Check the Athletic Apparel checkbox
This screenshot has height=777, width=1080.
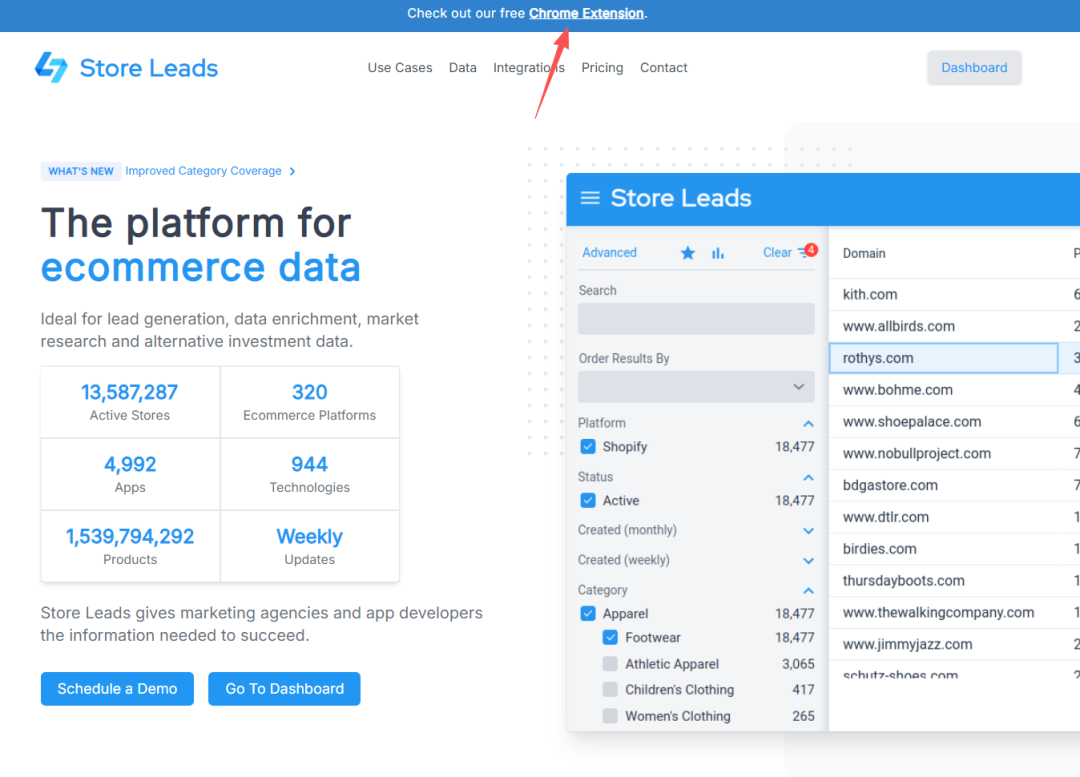point(610,664)
